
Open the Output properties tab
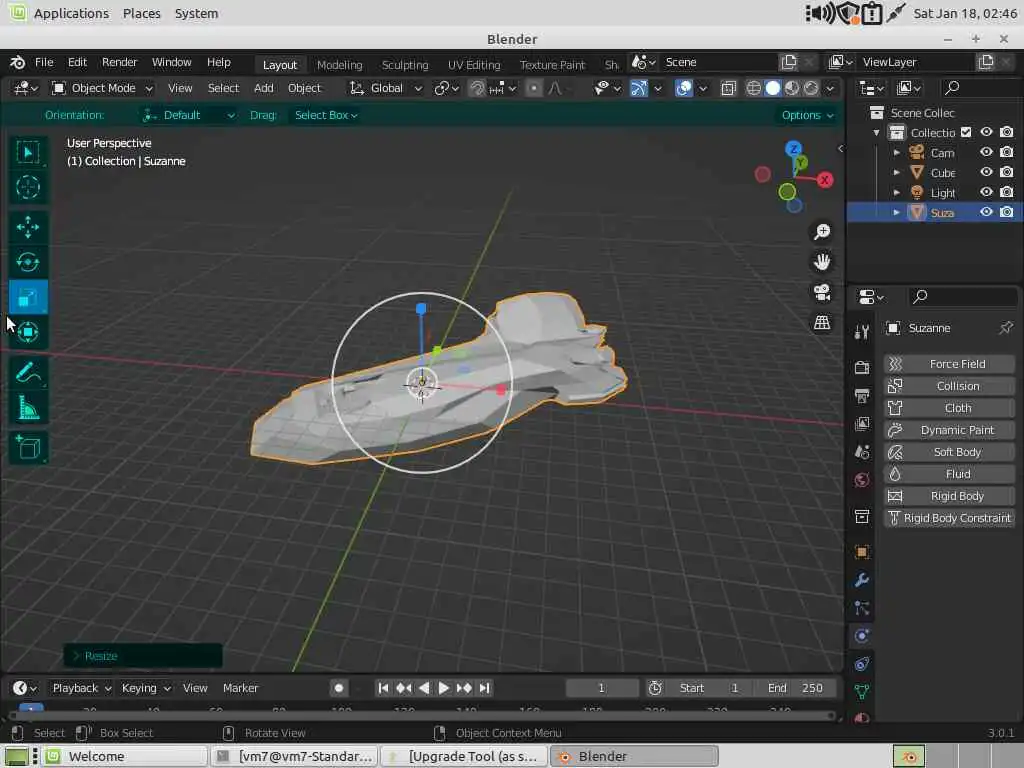click(861, 395)
